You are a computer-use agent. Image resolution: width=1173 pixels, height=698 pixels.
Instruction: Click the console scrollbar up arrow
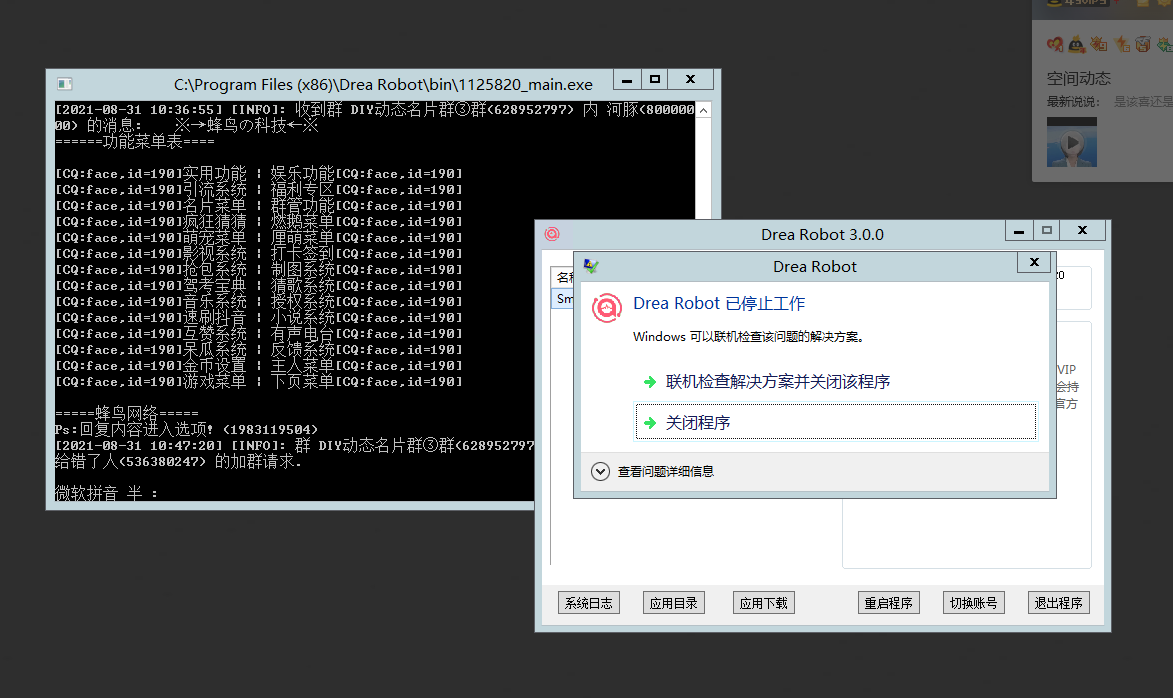pyautogui.click(x=704, y=110)
